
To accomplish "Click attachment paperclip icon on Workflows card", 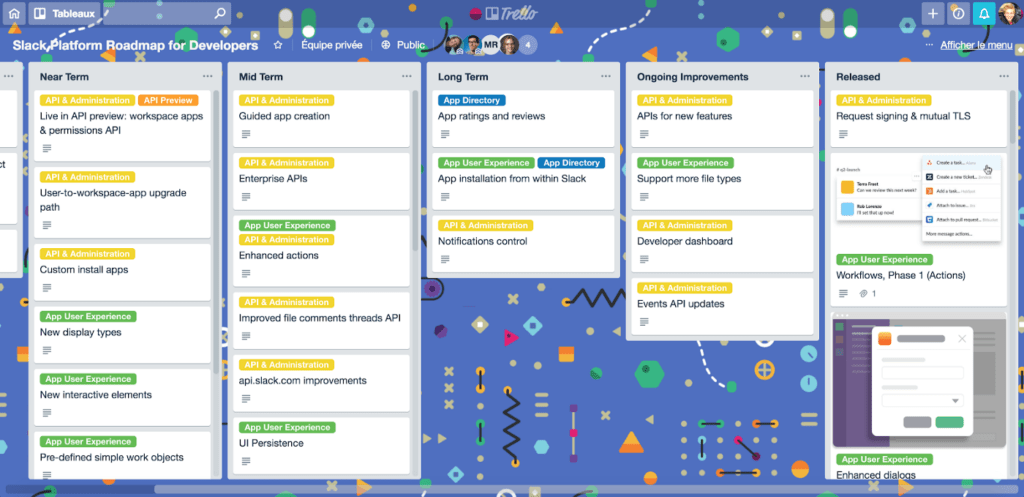I will (863, 293).
